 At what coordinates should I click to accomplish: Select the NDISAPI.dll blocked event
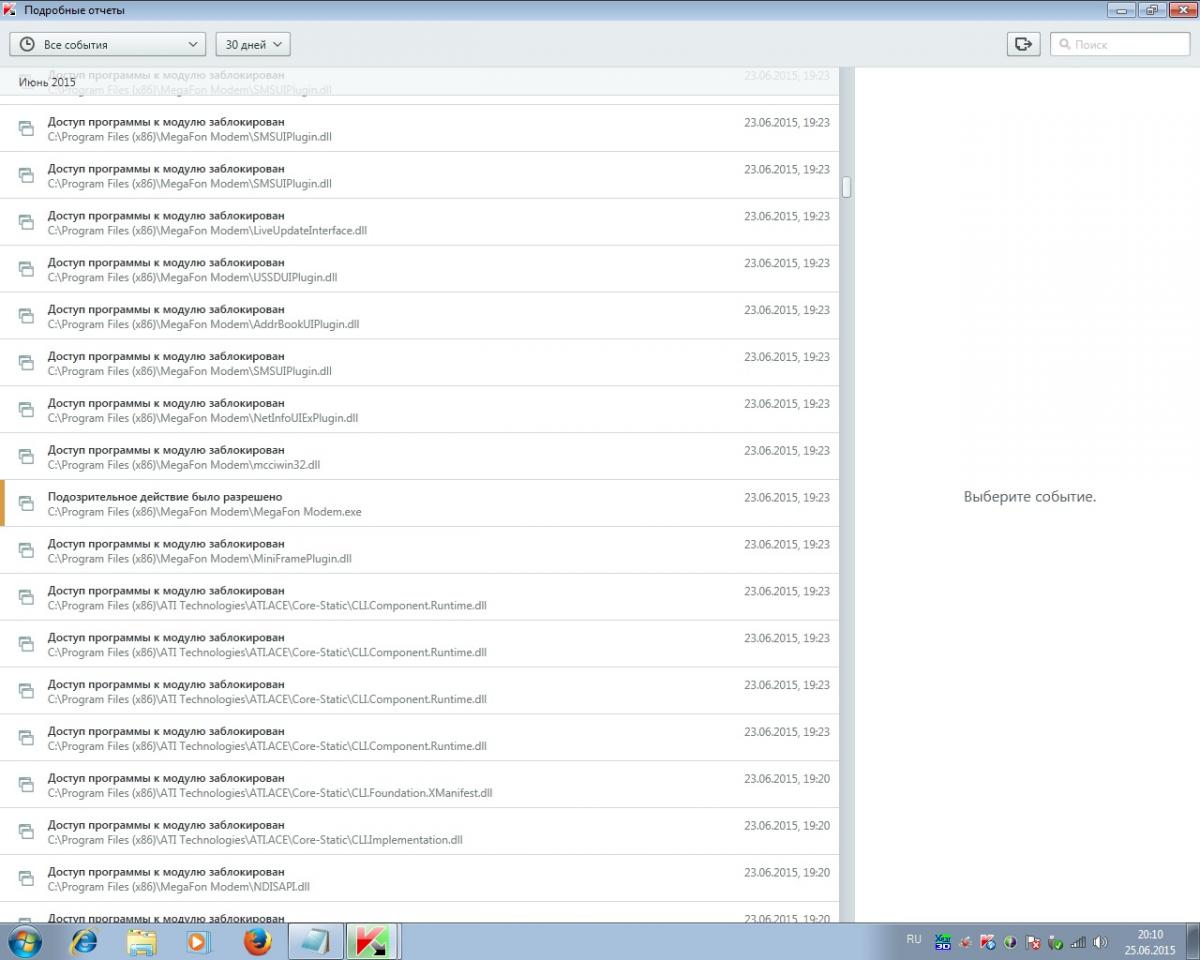click(x=419, y=878)
